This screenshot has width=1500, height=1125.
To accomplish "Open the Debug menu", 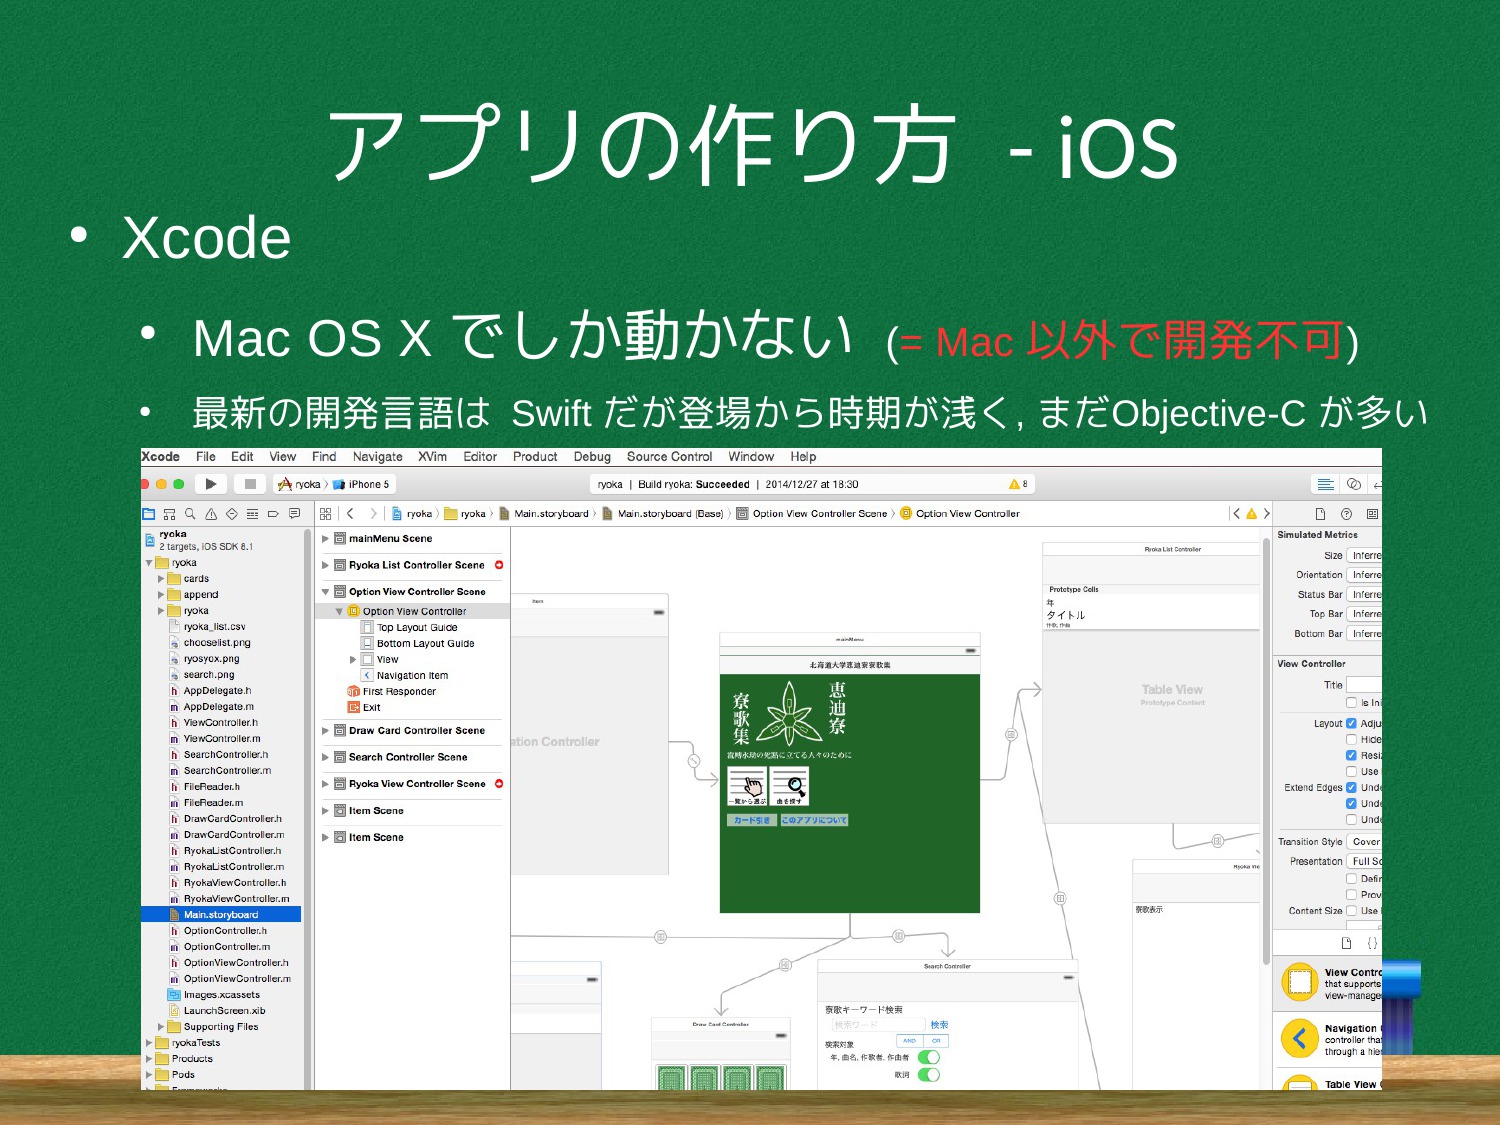I will point(592,457).
